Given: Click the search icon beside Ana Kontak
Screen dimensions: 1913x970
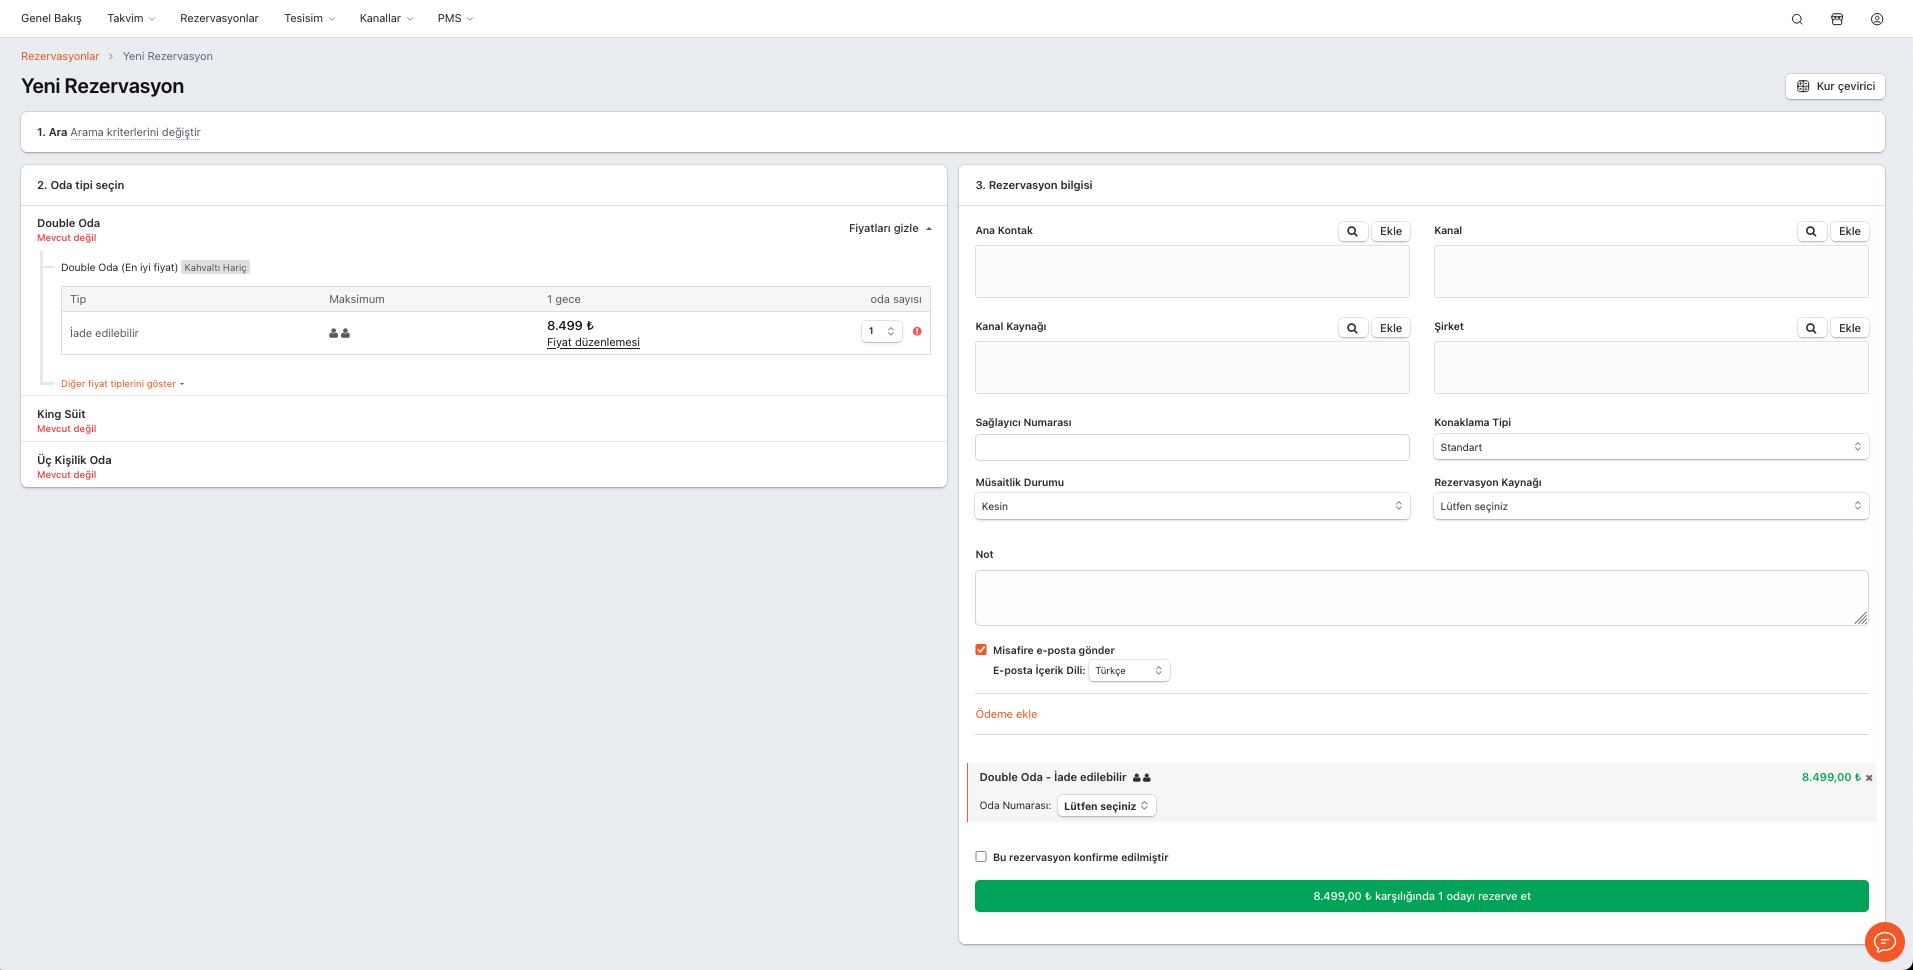Looking at the screenshot, I should (x=1352, y=231).
